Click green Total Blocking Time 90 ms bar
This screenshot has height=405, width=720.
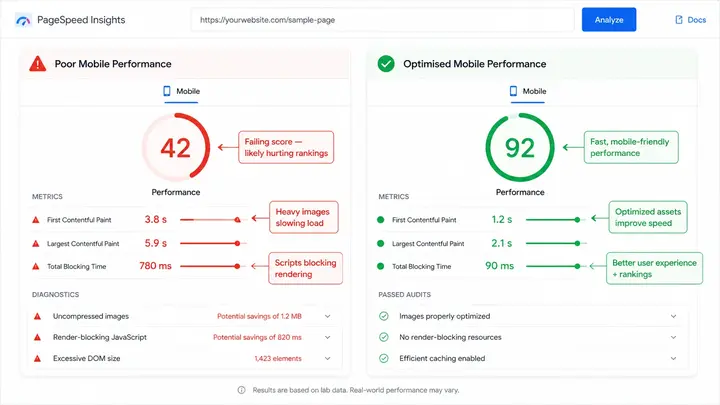tap(554, 266)
